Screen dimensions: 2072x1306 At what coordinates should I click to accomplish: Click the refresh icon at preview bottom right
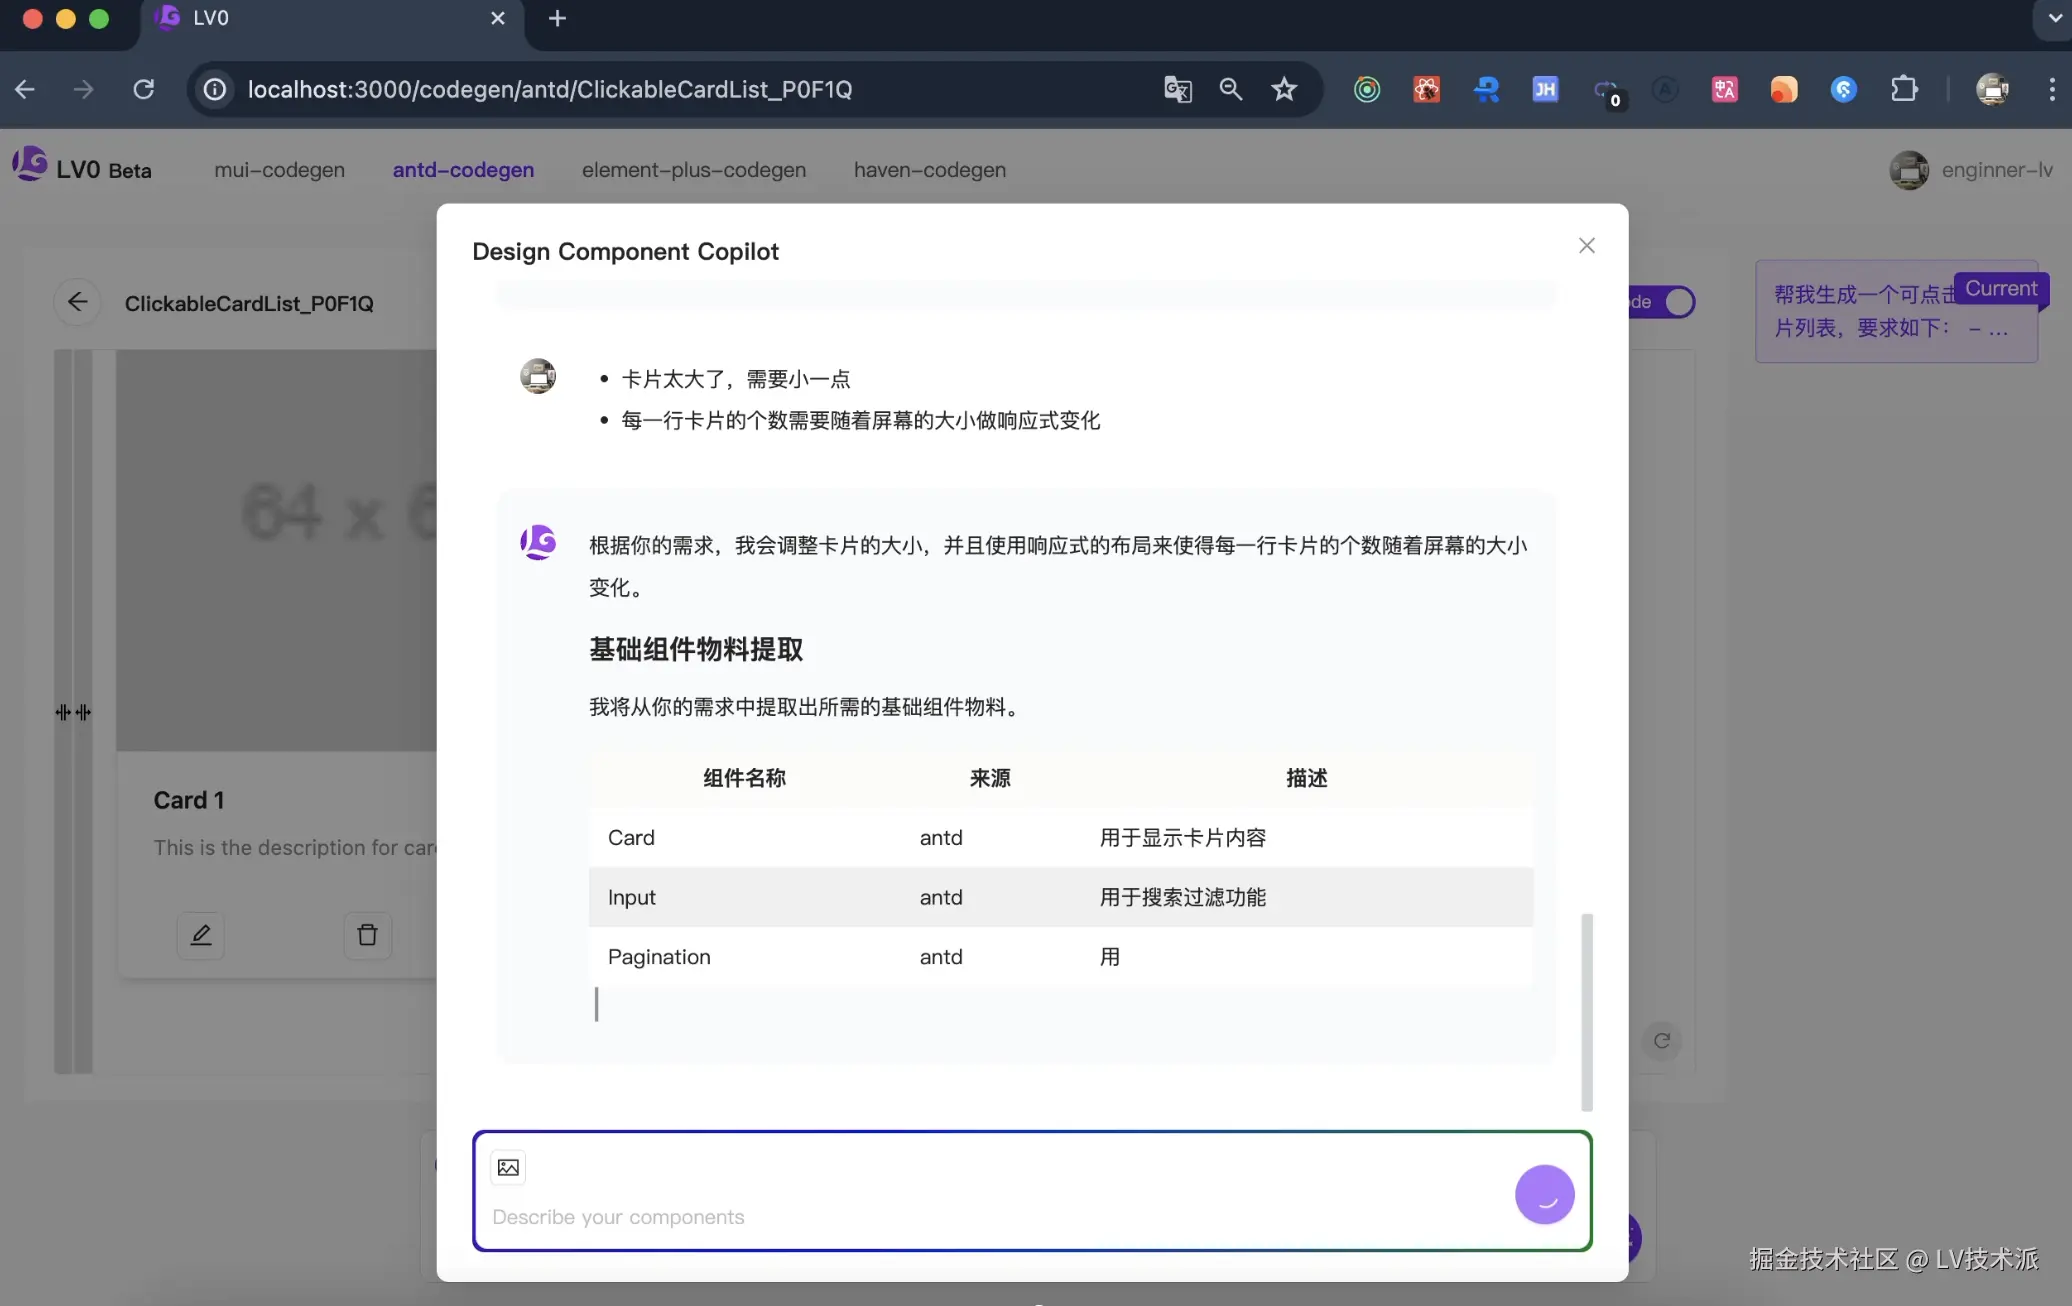pos(1661,1041)
